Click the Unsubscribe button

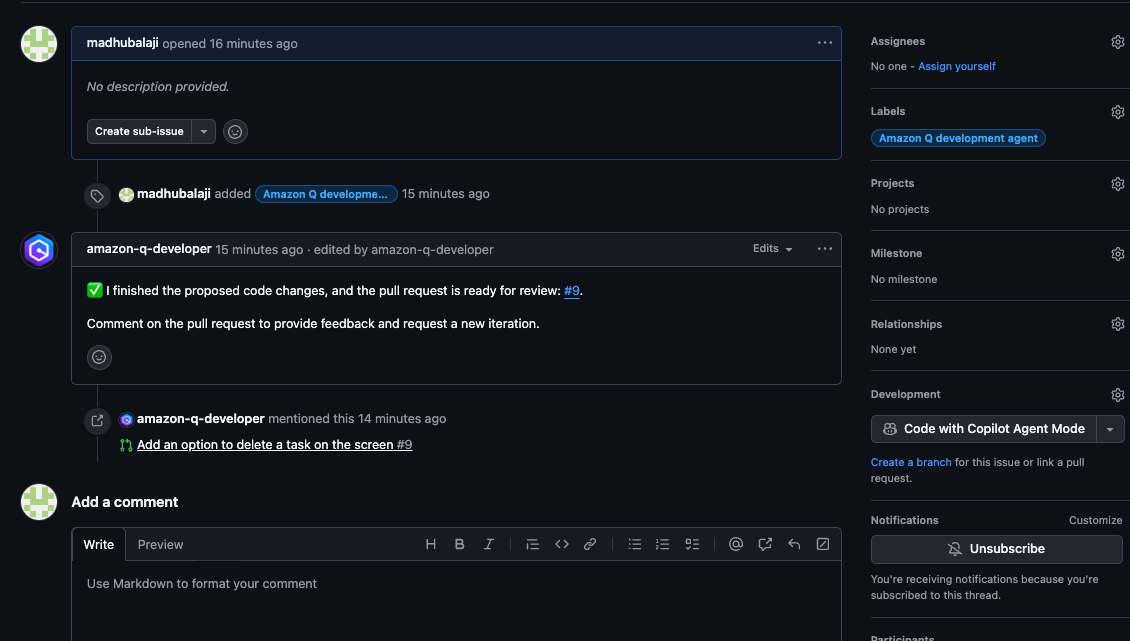click(997, 549)
